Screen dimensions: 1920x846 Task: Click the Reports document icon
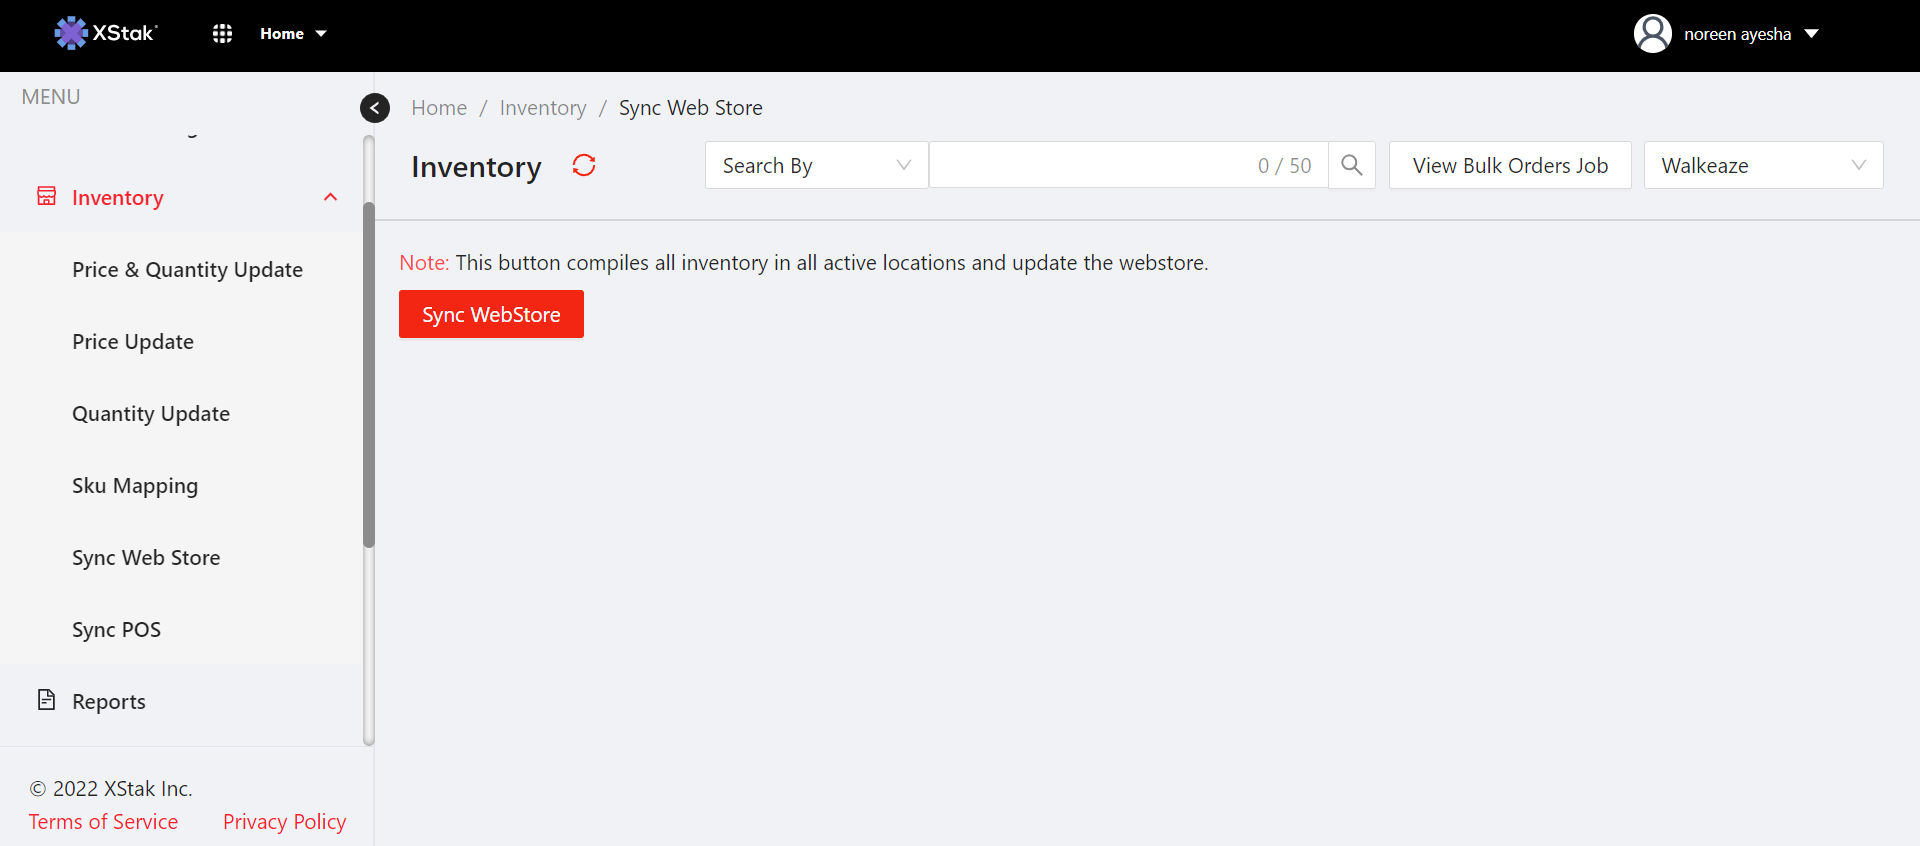tap(47, 700)
